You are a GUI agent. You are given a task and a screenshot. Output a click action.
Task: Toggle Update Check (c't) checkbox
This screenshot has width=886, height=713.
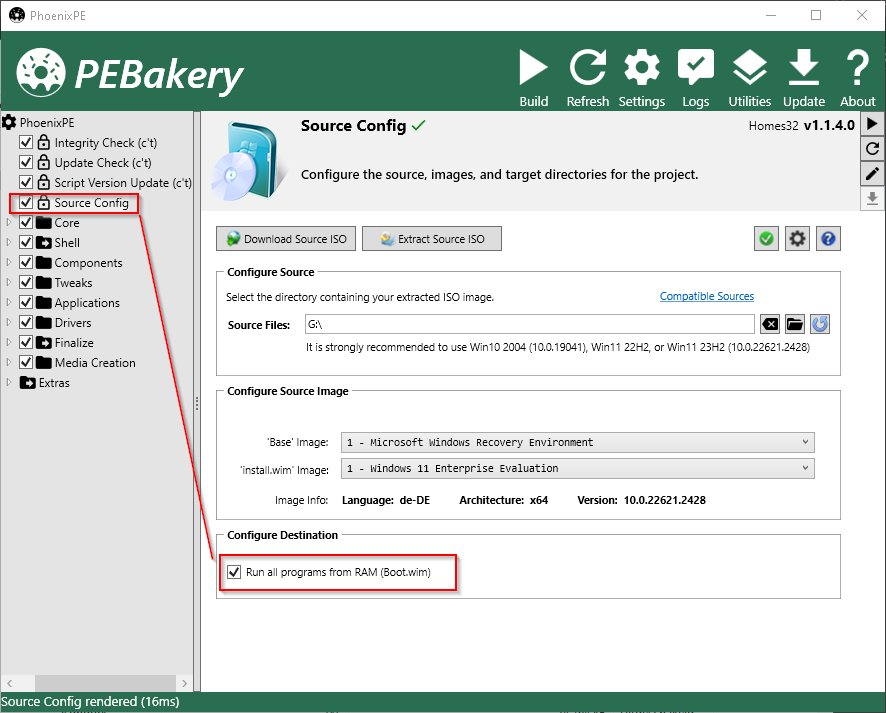point(26,163)
